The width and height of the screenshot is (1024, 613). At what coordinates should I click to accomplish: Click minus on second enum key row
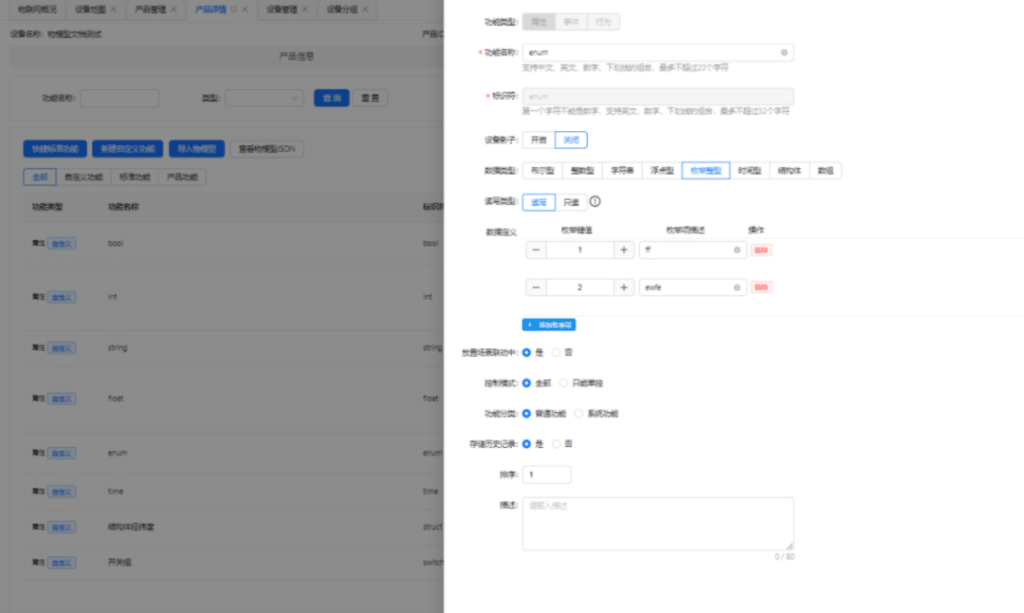tap(535, 287)
